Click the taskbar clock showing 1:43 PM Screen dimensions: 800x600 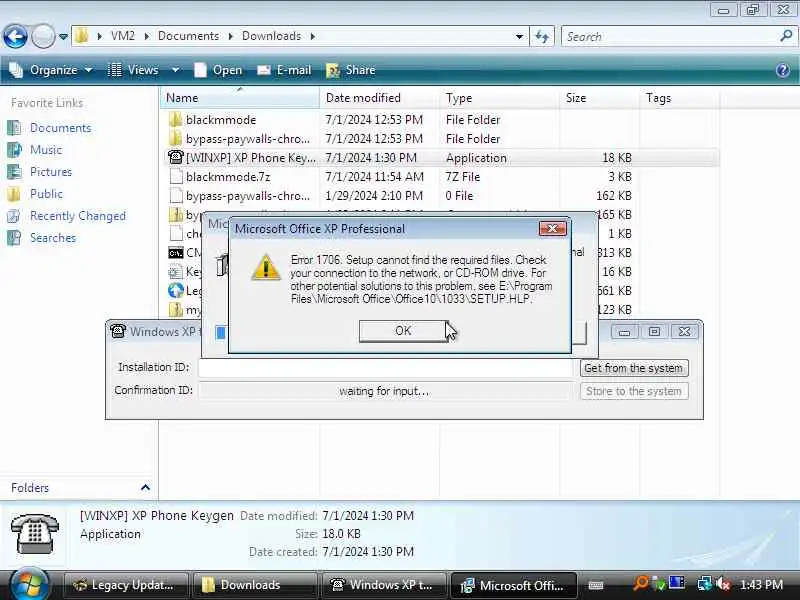pyautogui.click(x=761, y=585)
